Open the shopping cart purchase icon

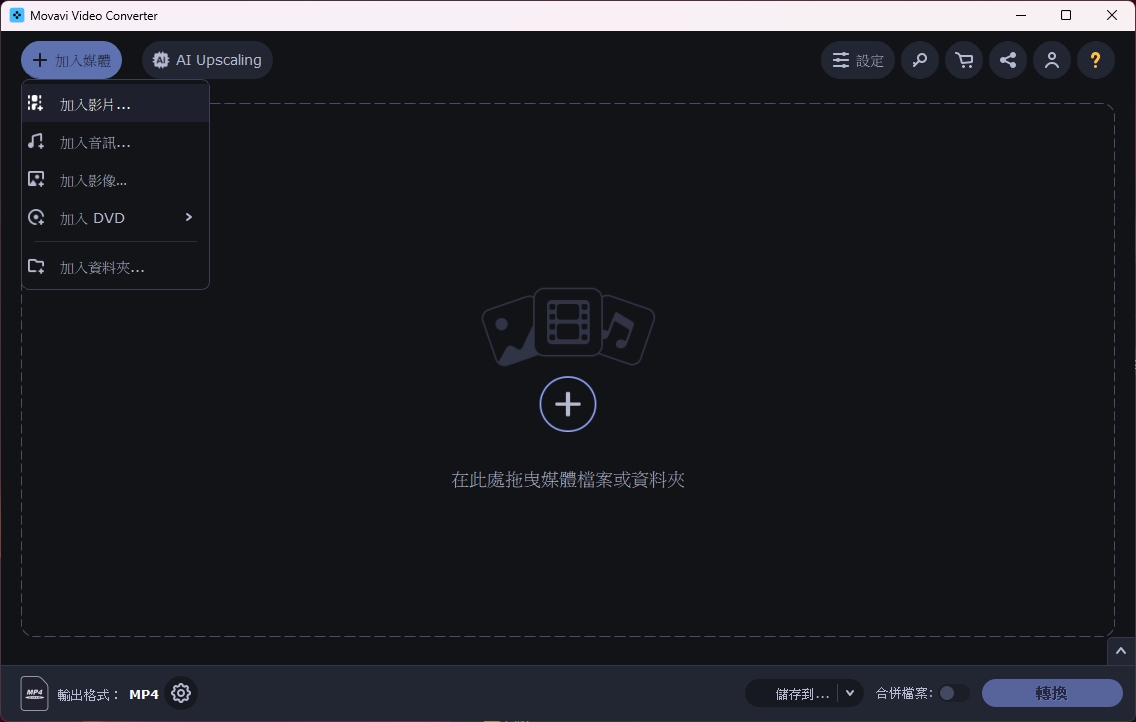[964, 60]
